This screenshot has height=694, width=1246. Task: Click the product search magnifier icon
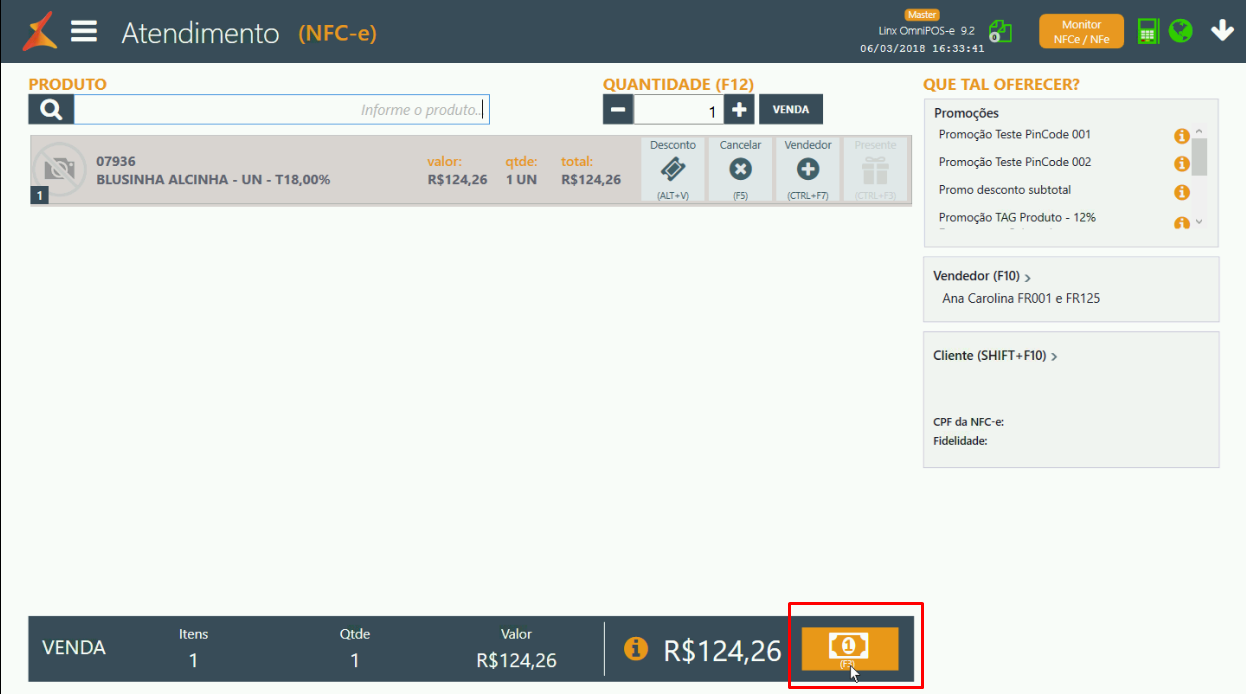(x=51, y=110)
